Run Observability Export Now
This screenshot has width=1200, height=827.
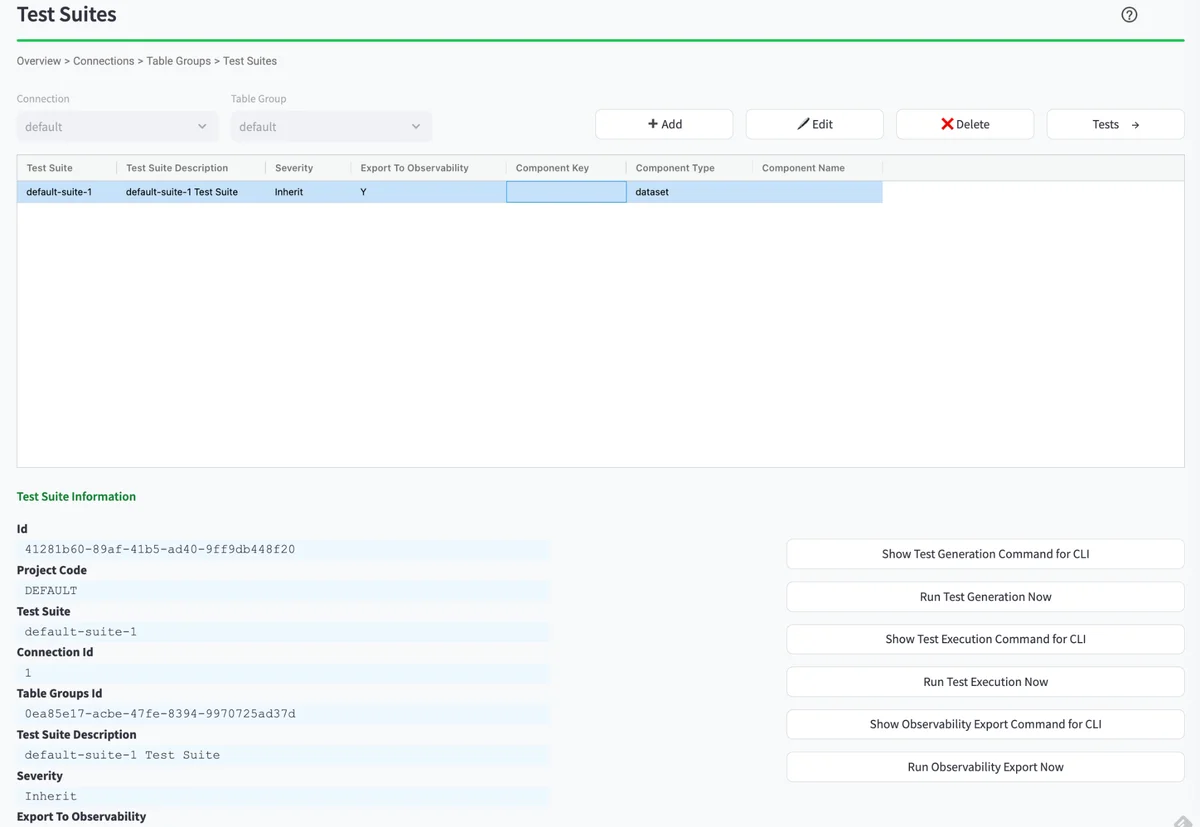coord(985,766)
